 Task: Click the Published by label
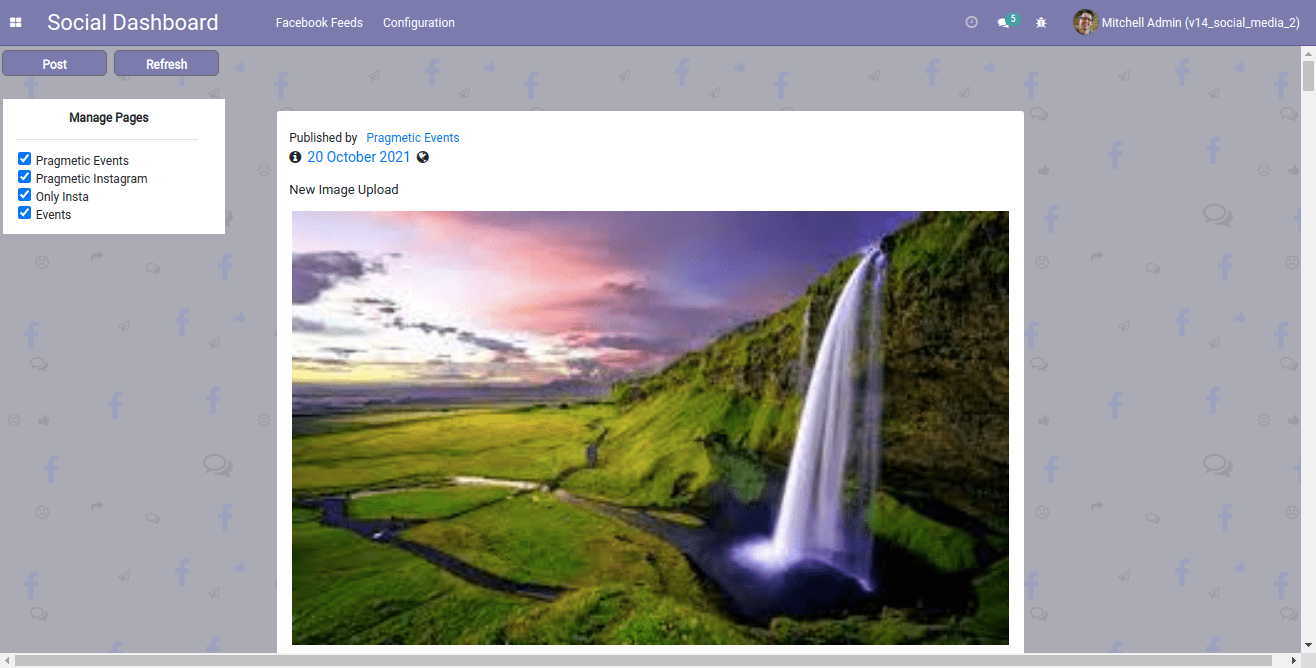tap(323, 138)
